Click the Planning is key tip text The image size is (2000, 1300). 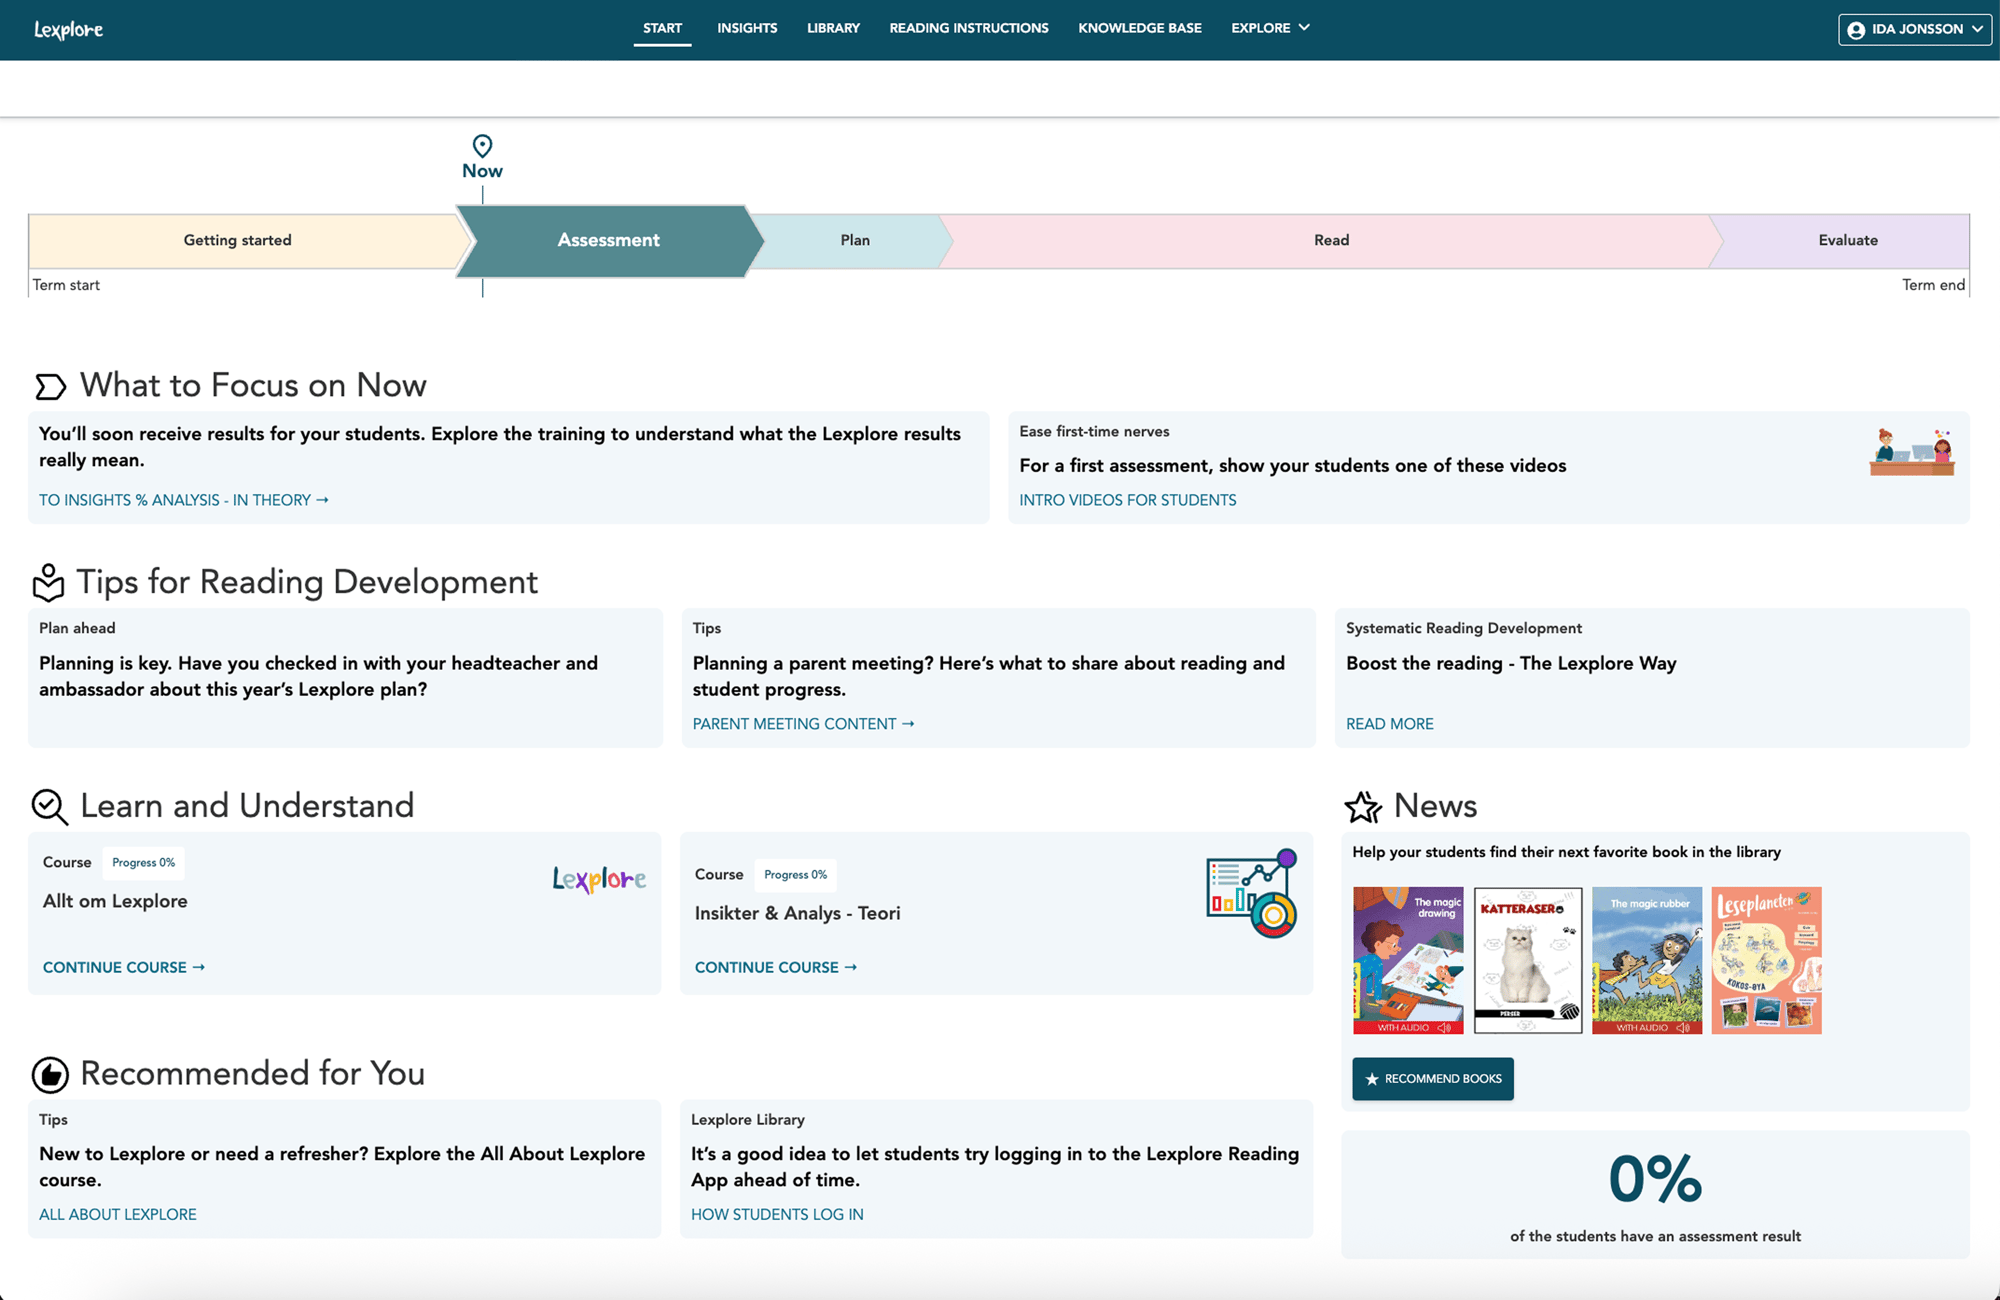click(x=318, y=677)
